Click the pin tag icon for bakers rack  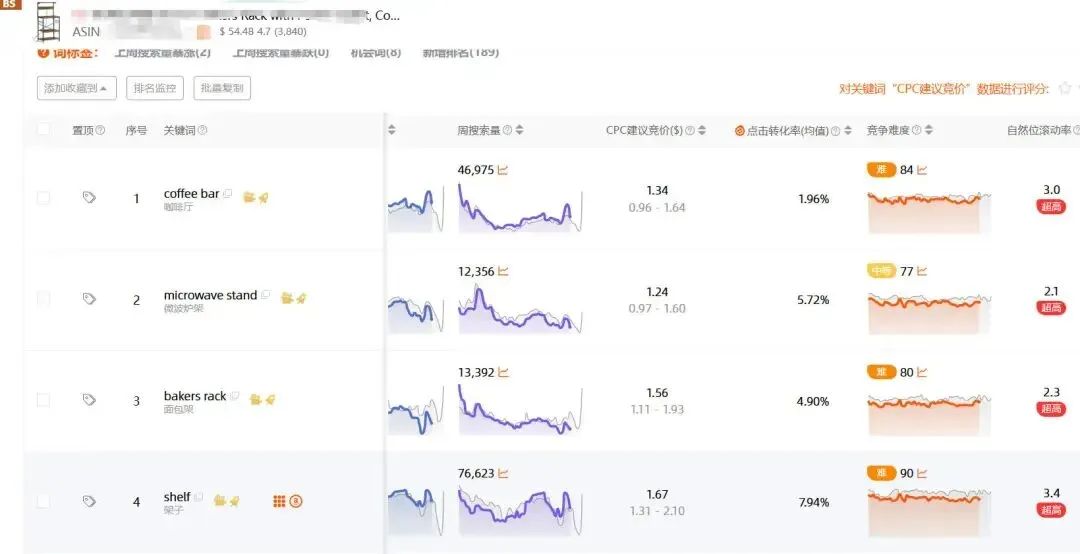[x=89, y=400]
